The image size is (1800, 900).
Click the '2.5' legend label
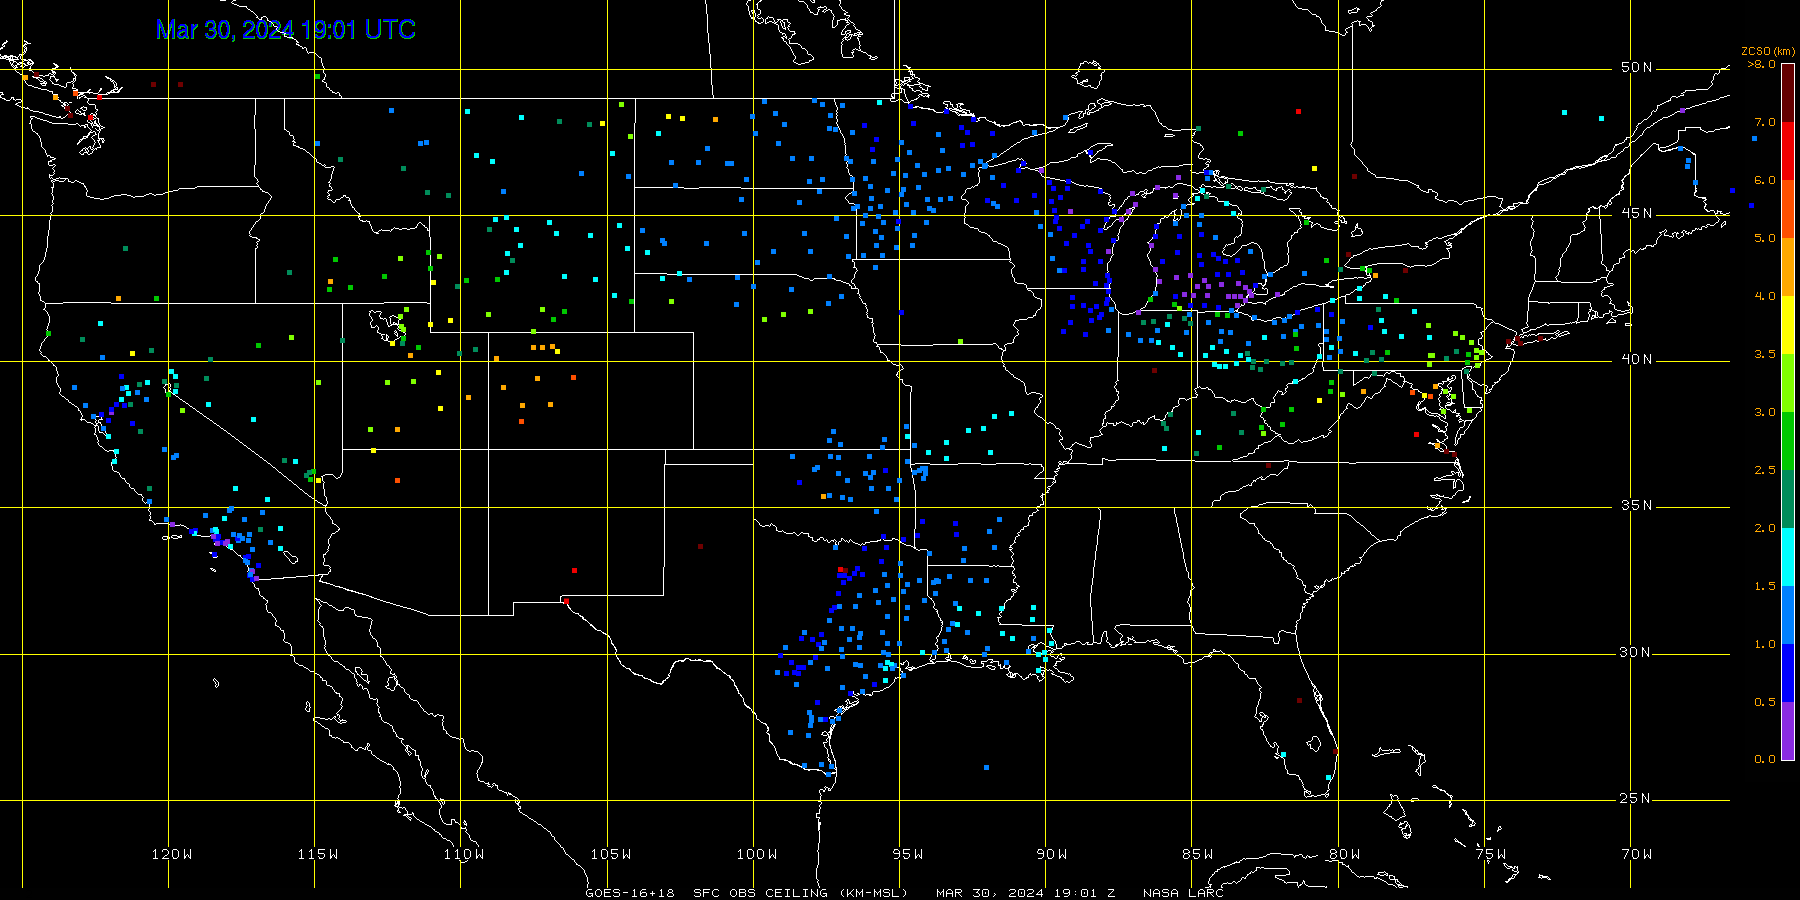point(1765,470)
